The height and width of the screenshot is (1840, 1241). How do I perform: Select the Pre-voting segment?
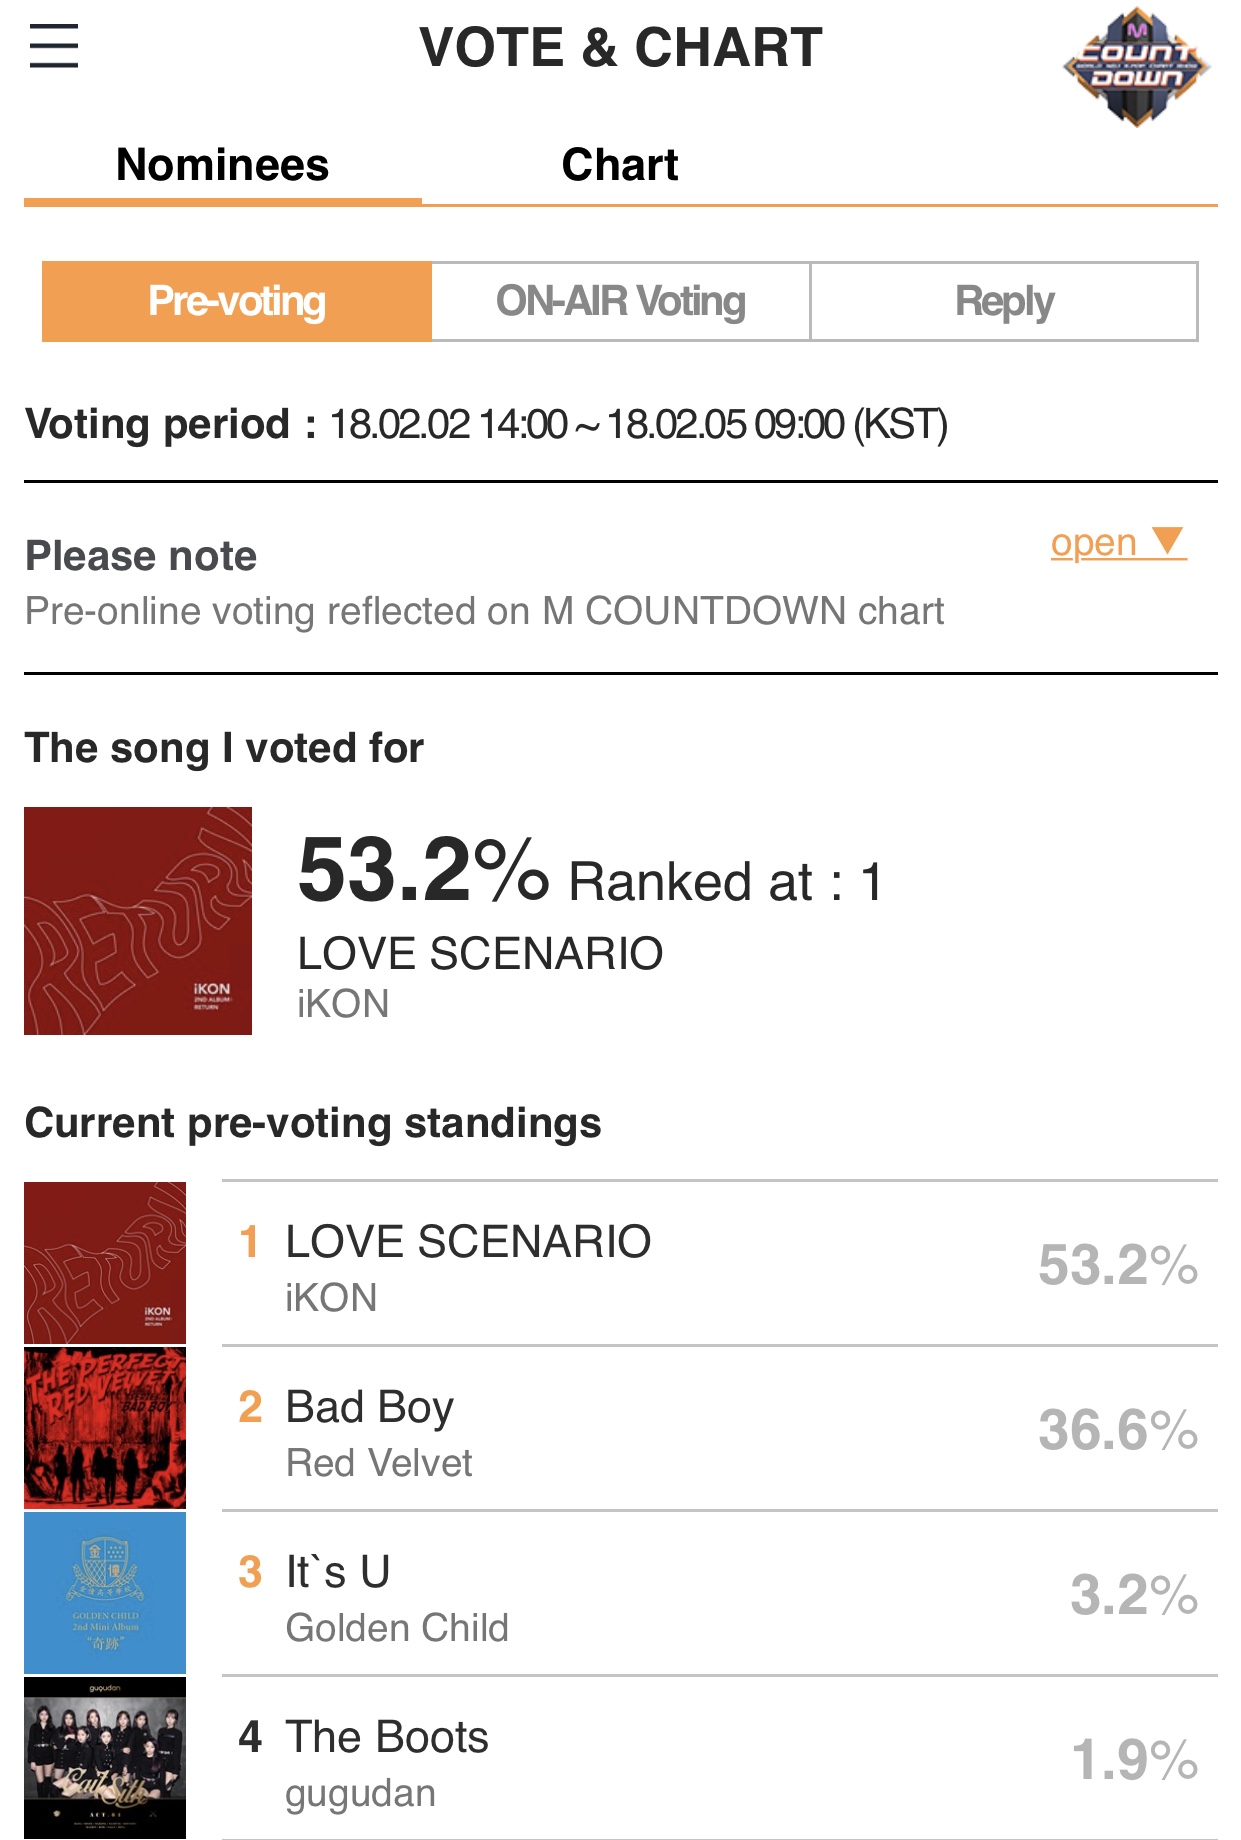point(237,302)
